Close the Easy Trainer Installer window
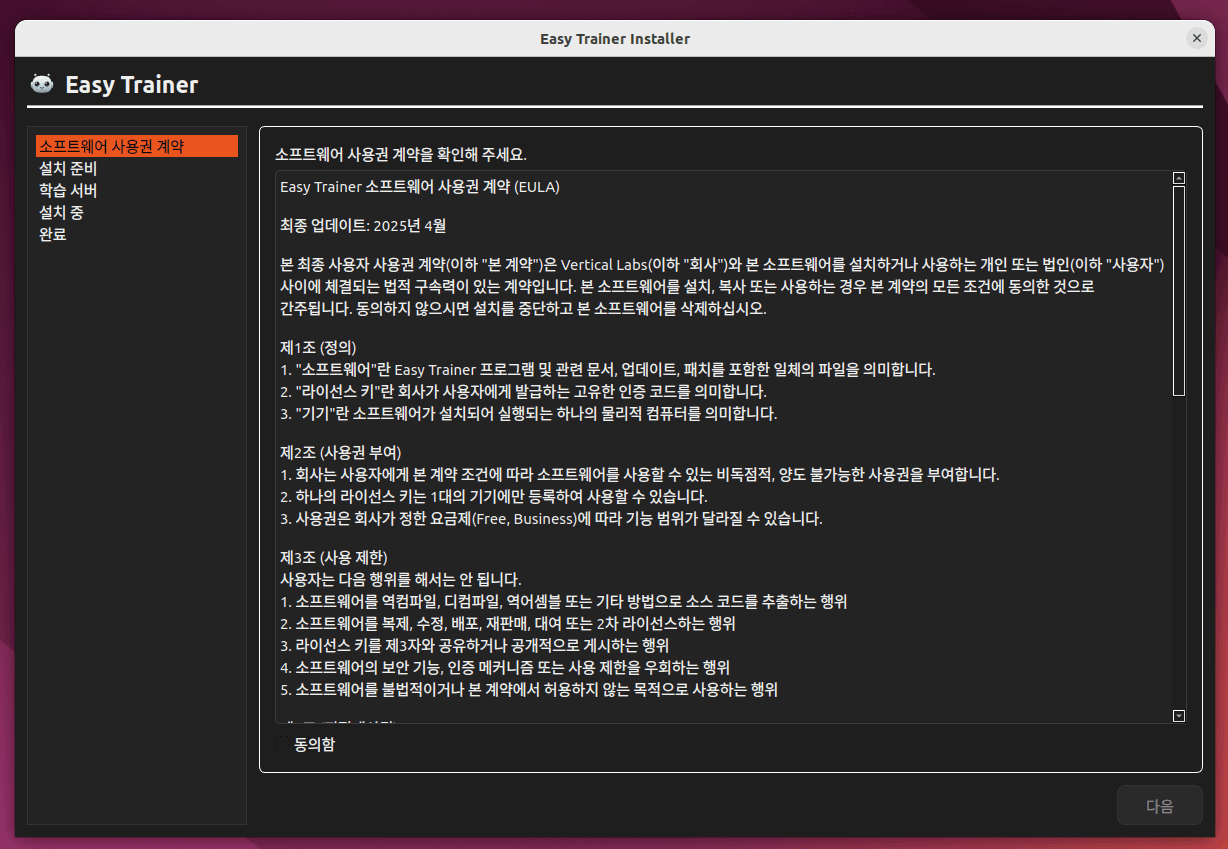1228x849 pixels. 1196,38
